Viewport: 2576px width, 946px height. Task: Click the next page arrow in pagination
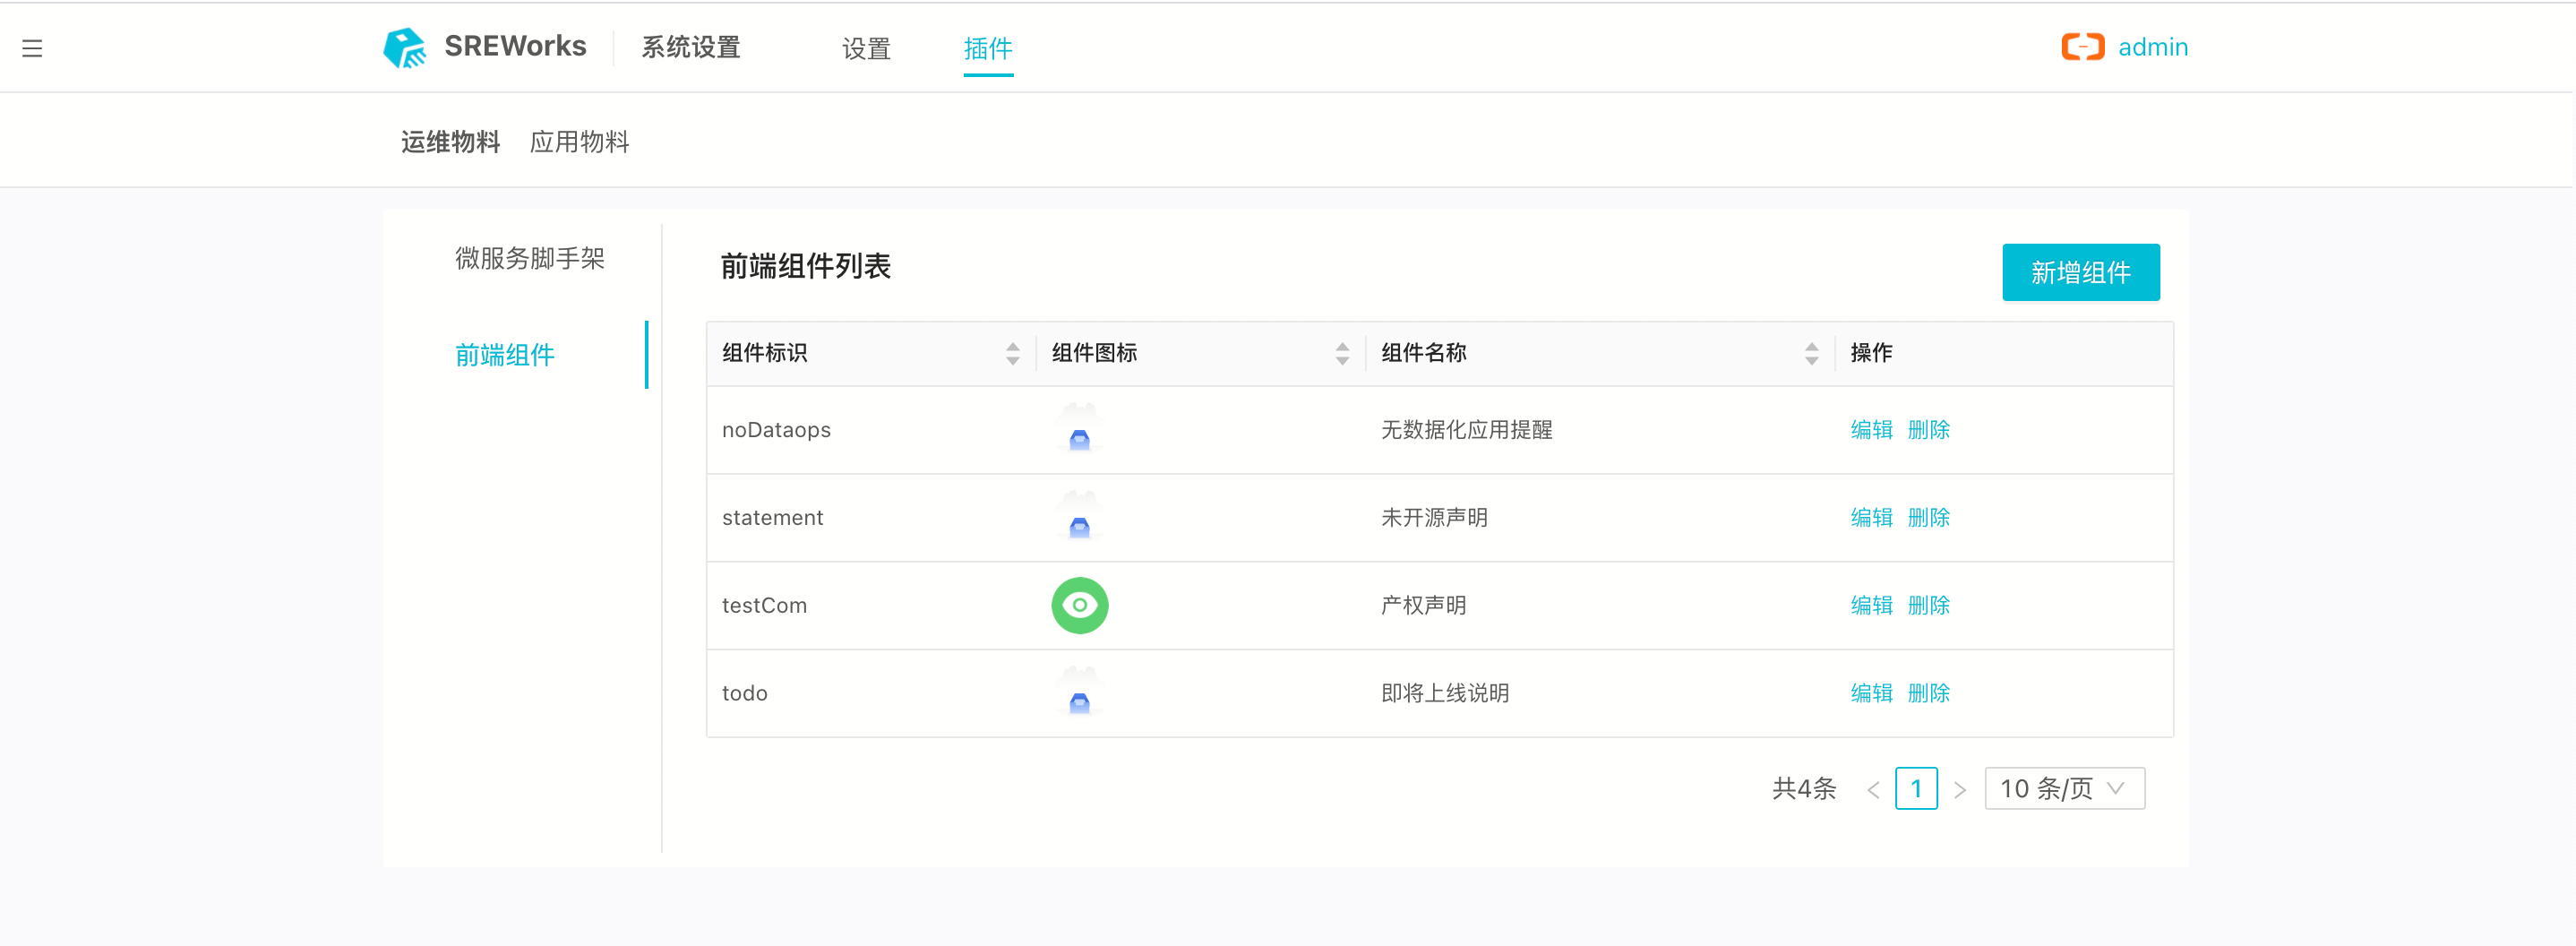coord(1960,789)
